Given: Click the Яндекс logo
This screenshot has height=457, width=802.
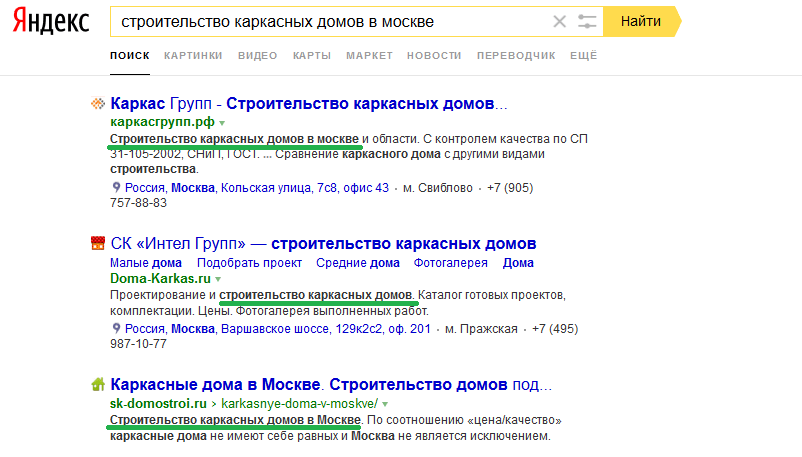Looking at the screenshot, I should click(48, 21).
